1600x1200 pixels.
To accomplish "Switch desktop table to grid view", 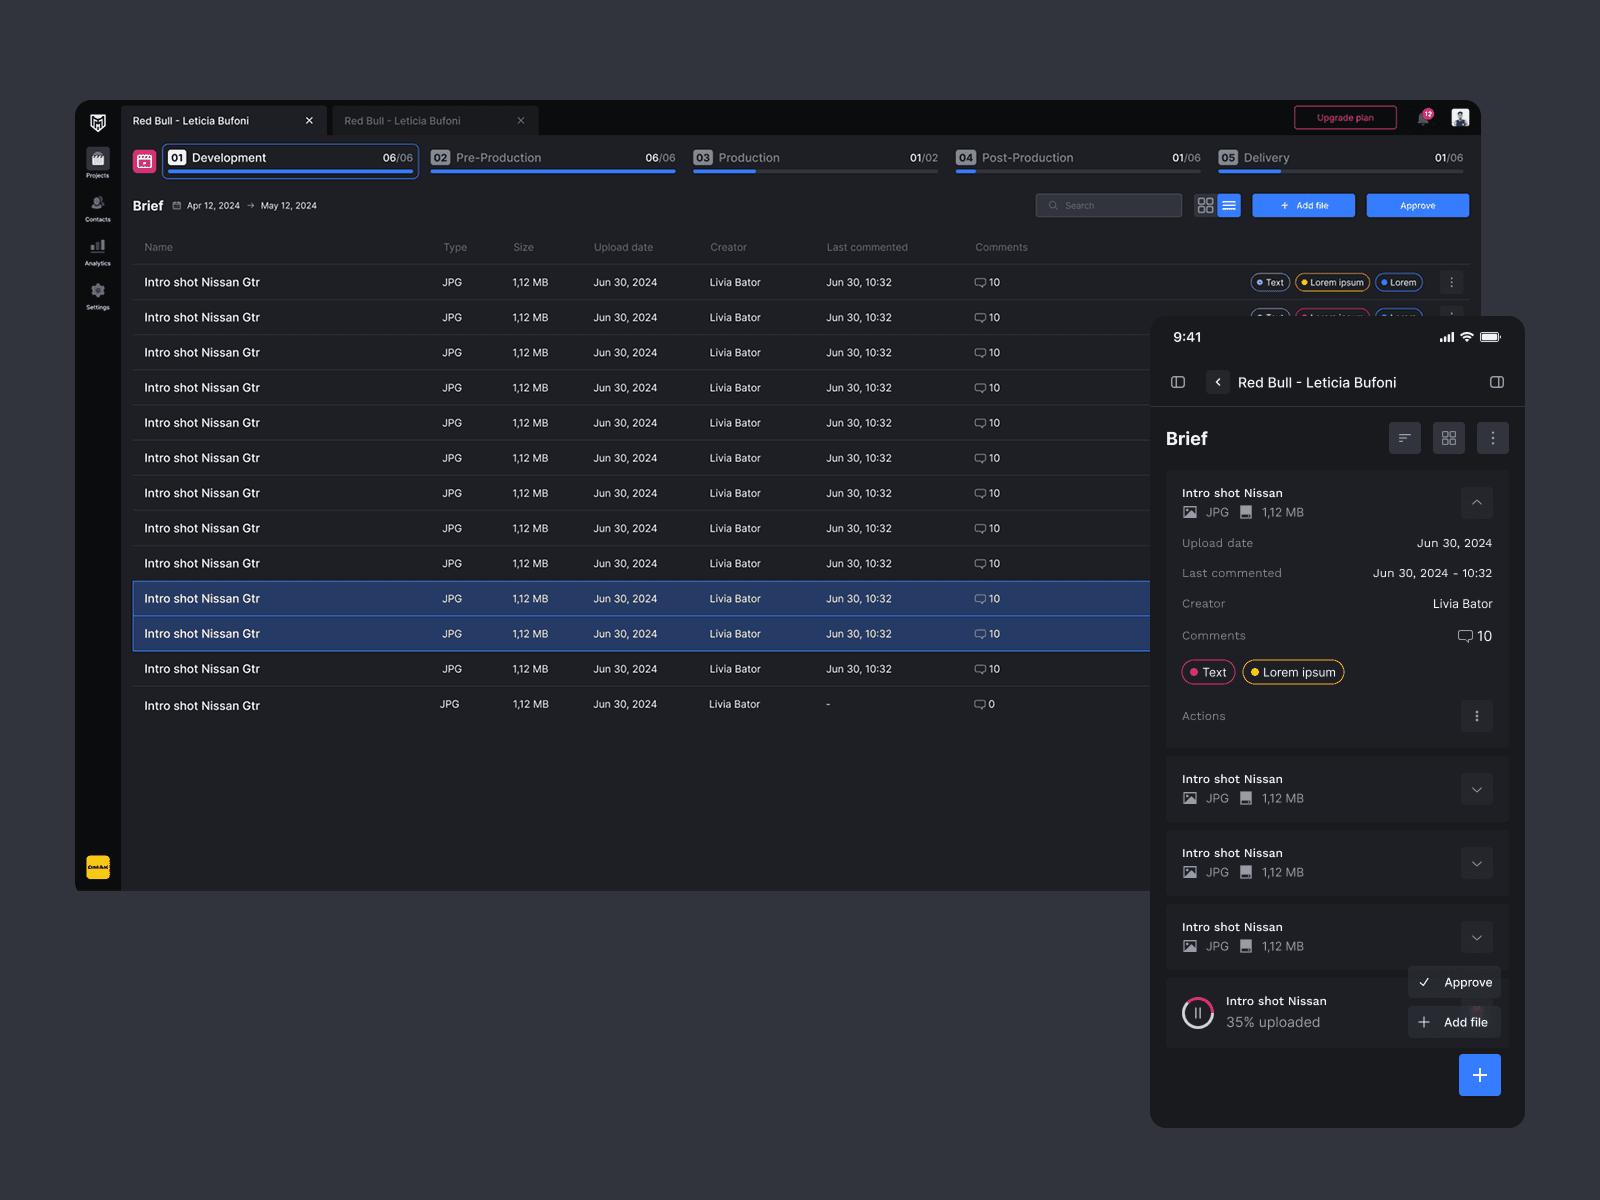I will point(1206,205).
